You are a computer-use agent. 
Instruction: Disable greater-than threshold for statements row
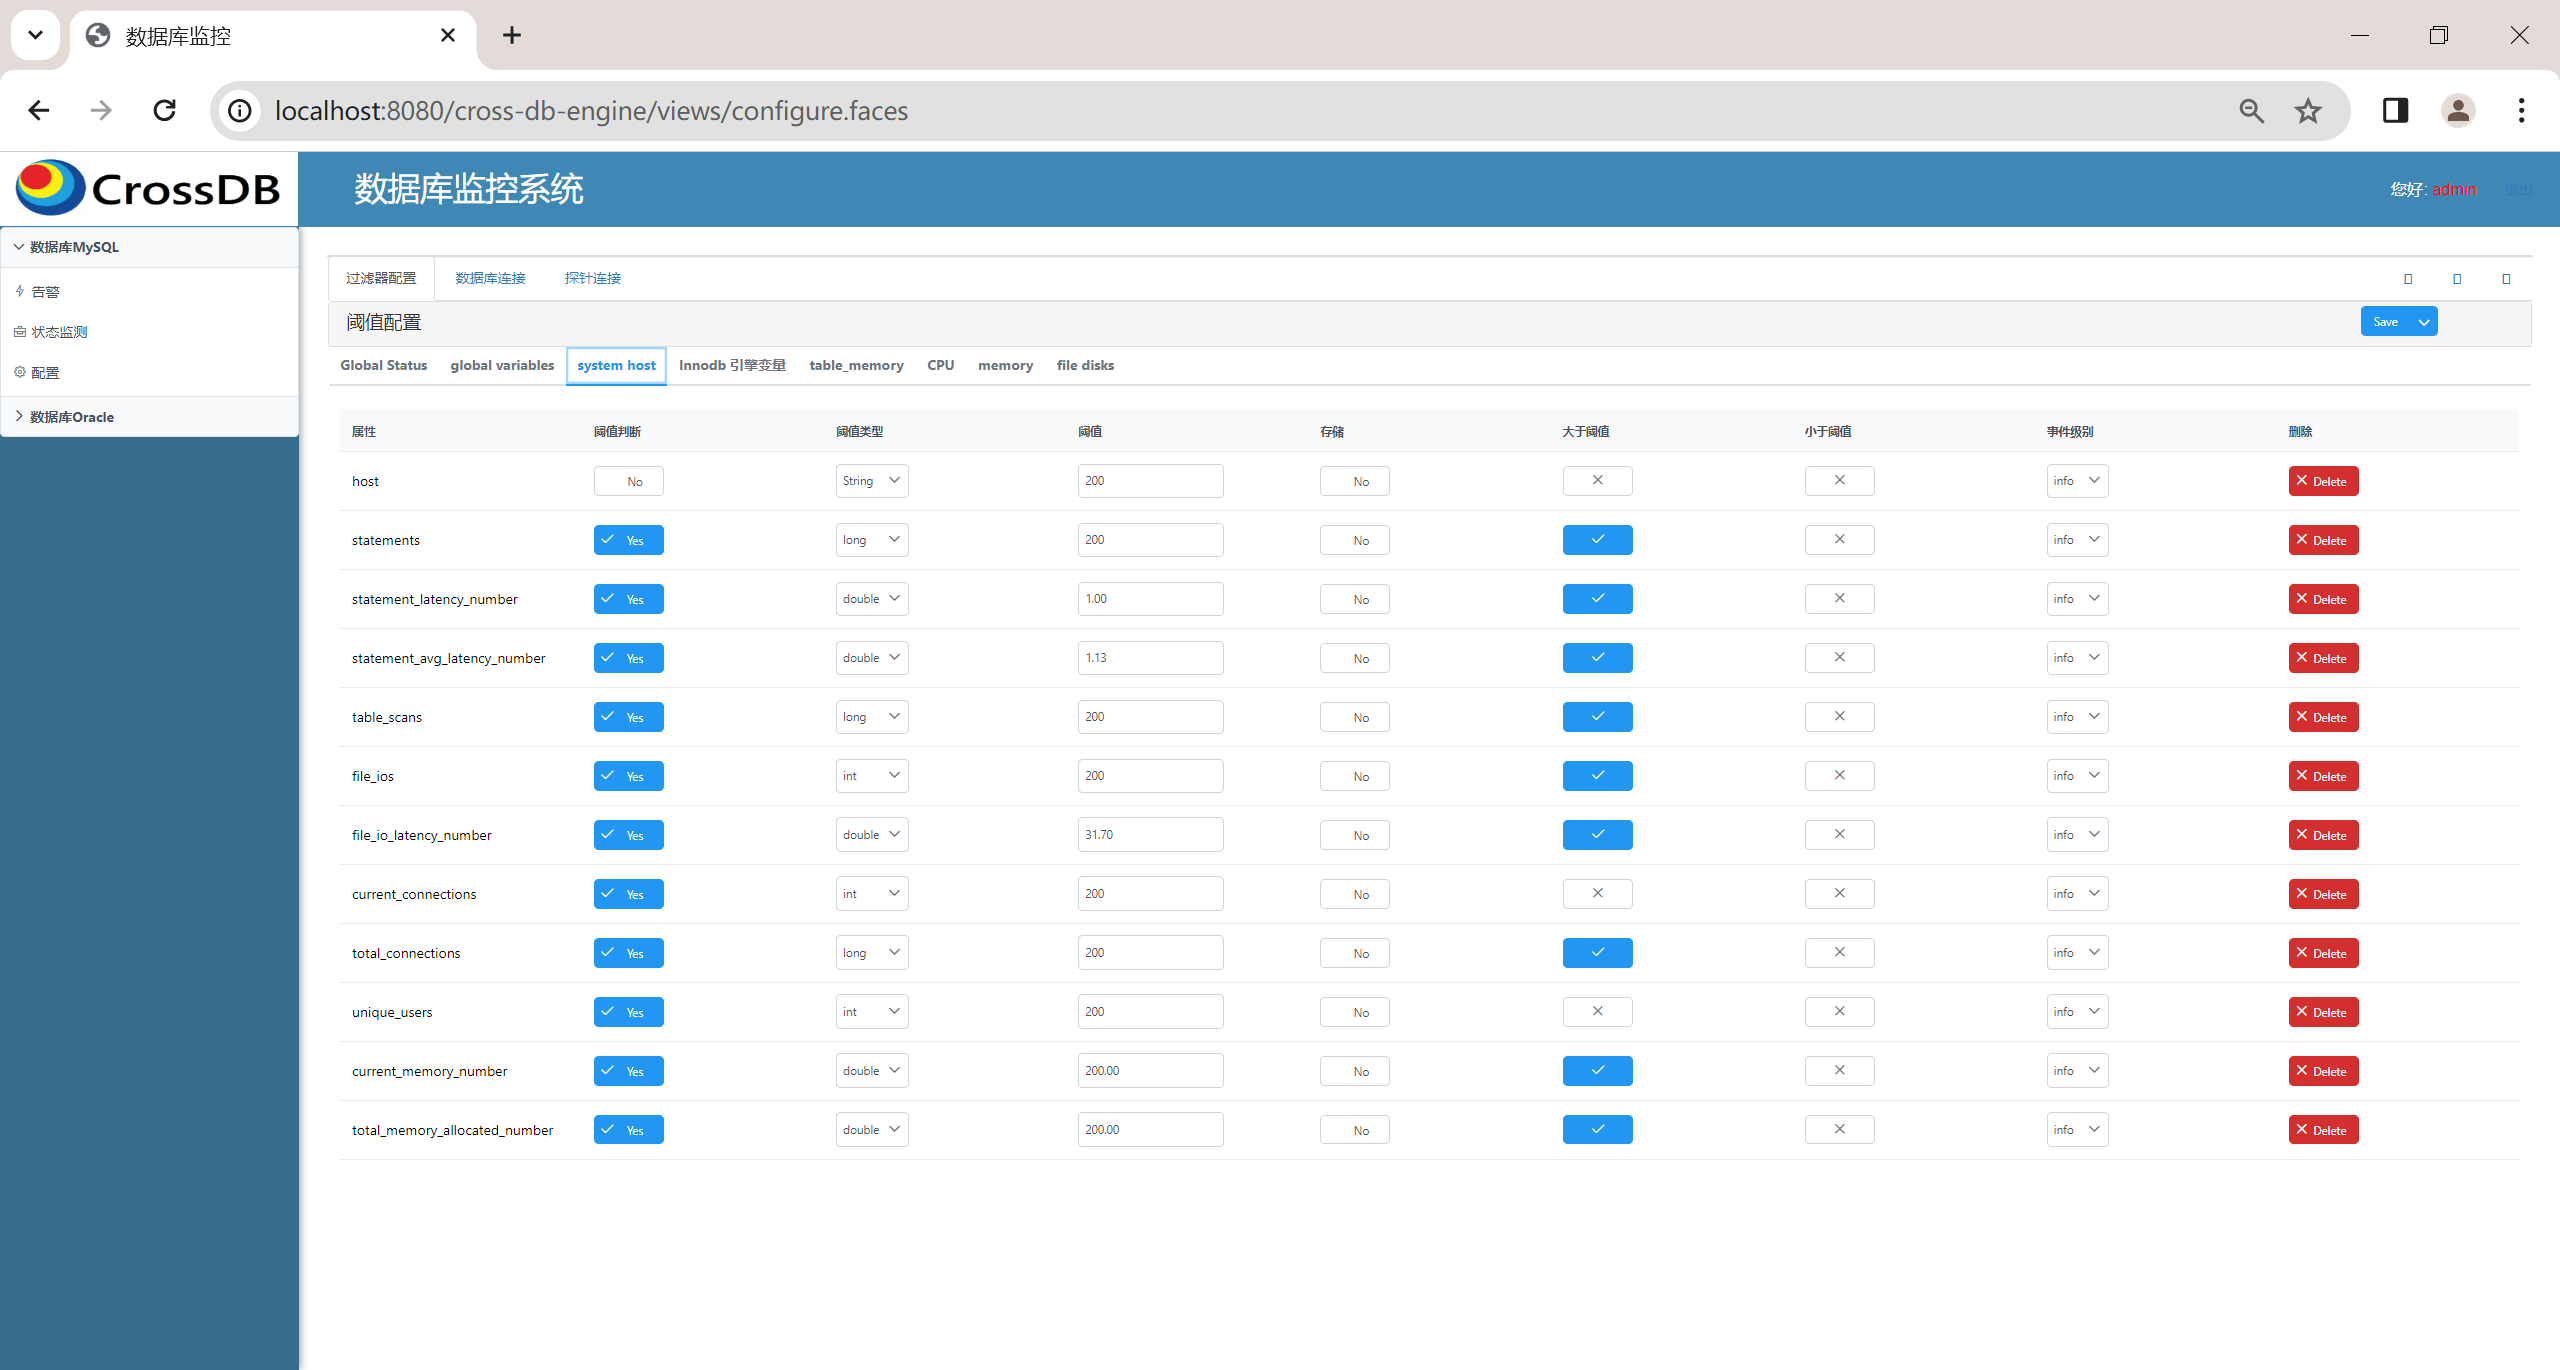point(1597,540)
